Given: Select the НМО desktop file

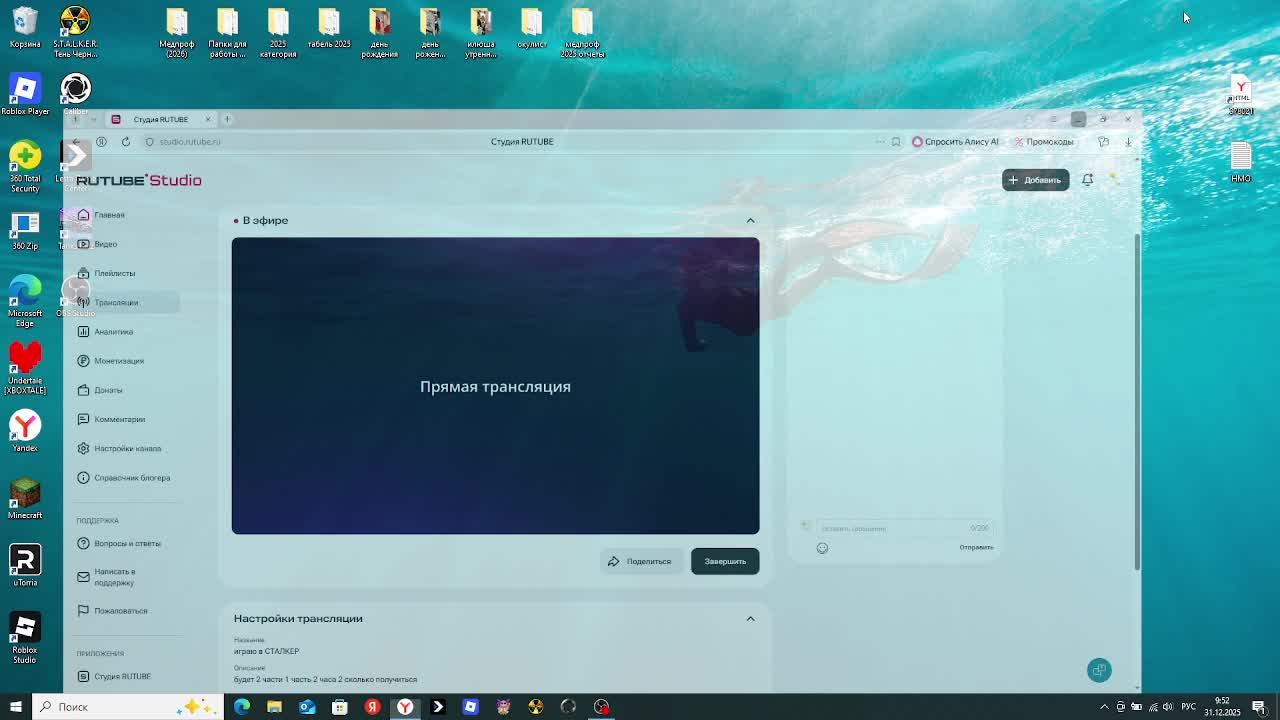Looking at the screenshot, I should point(1241,163).
